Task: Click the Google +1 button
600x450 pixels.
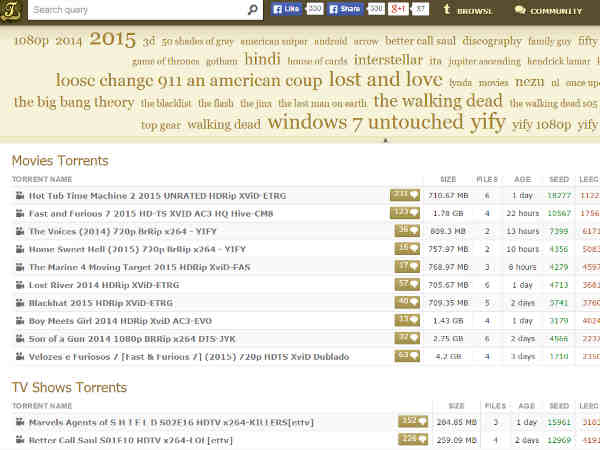Action: click(x=402, y=10)
